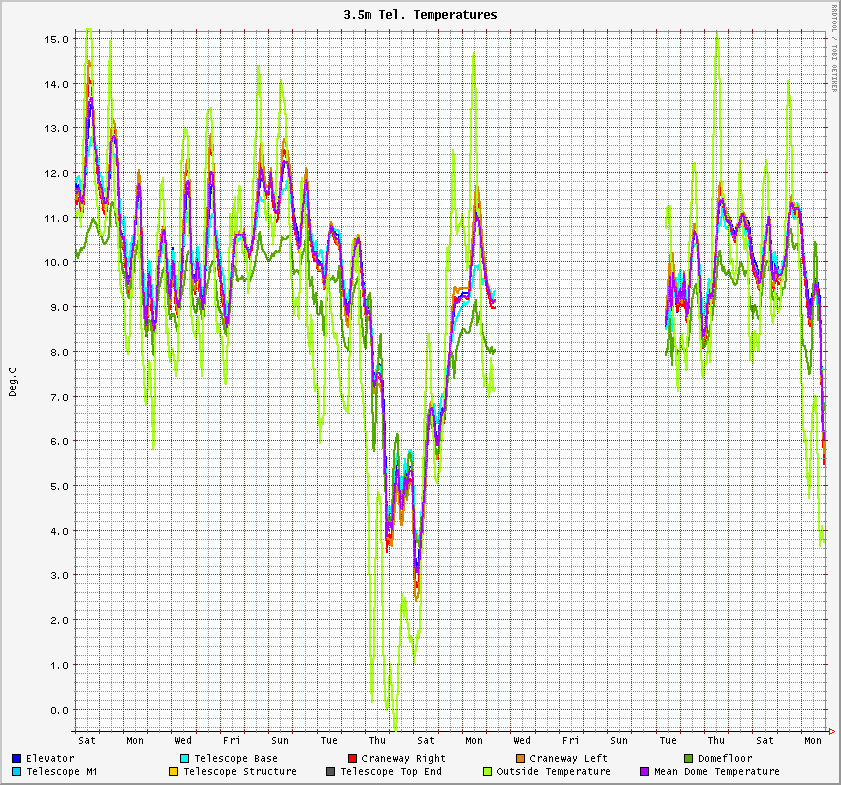Click the RRDTOOL / TOBI OETIKER watermark
The height and width of the screenshot is (785, 841).
click(x=834, y=49)
